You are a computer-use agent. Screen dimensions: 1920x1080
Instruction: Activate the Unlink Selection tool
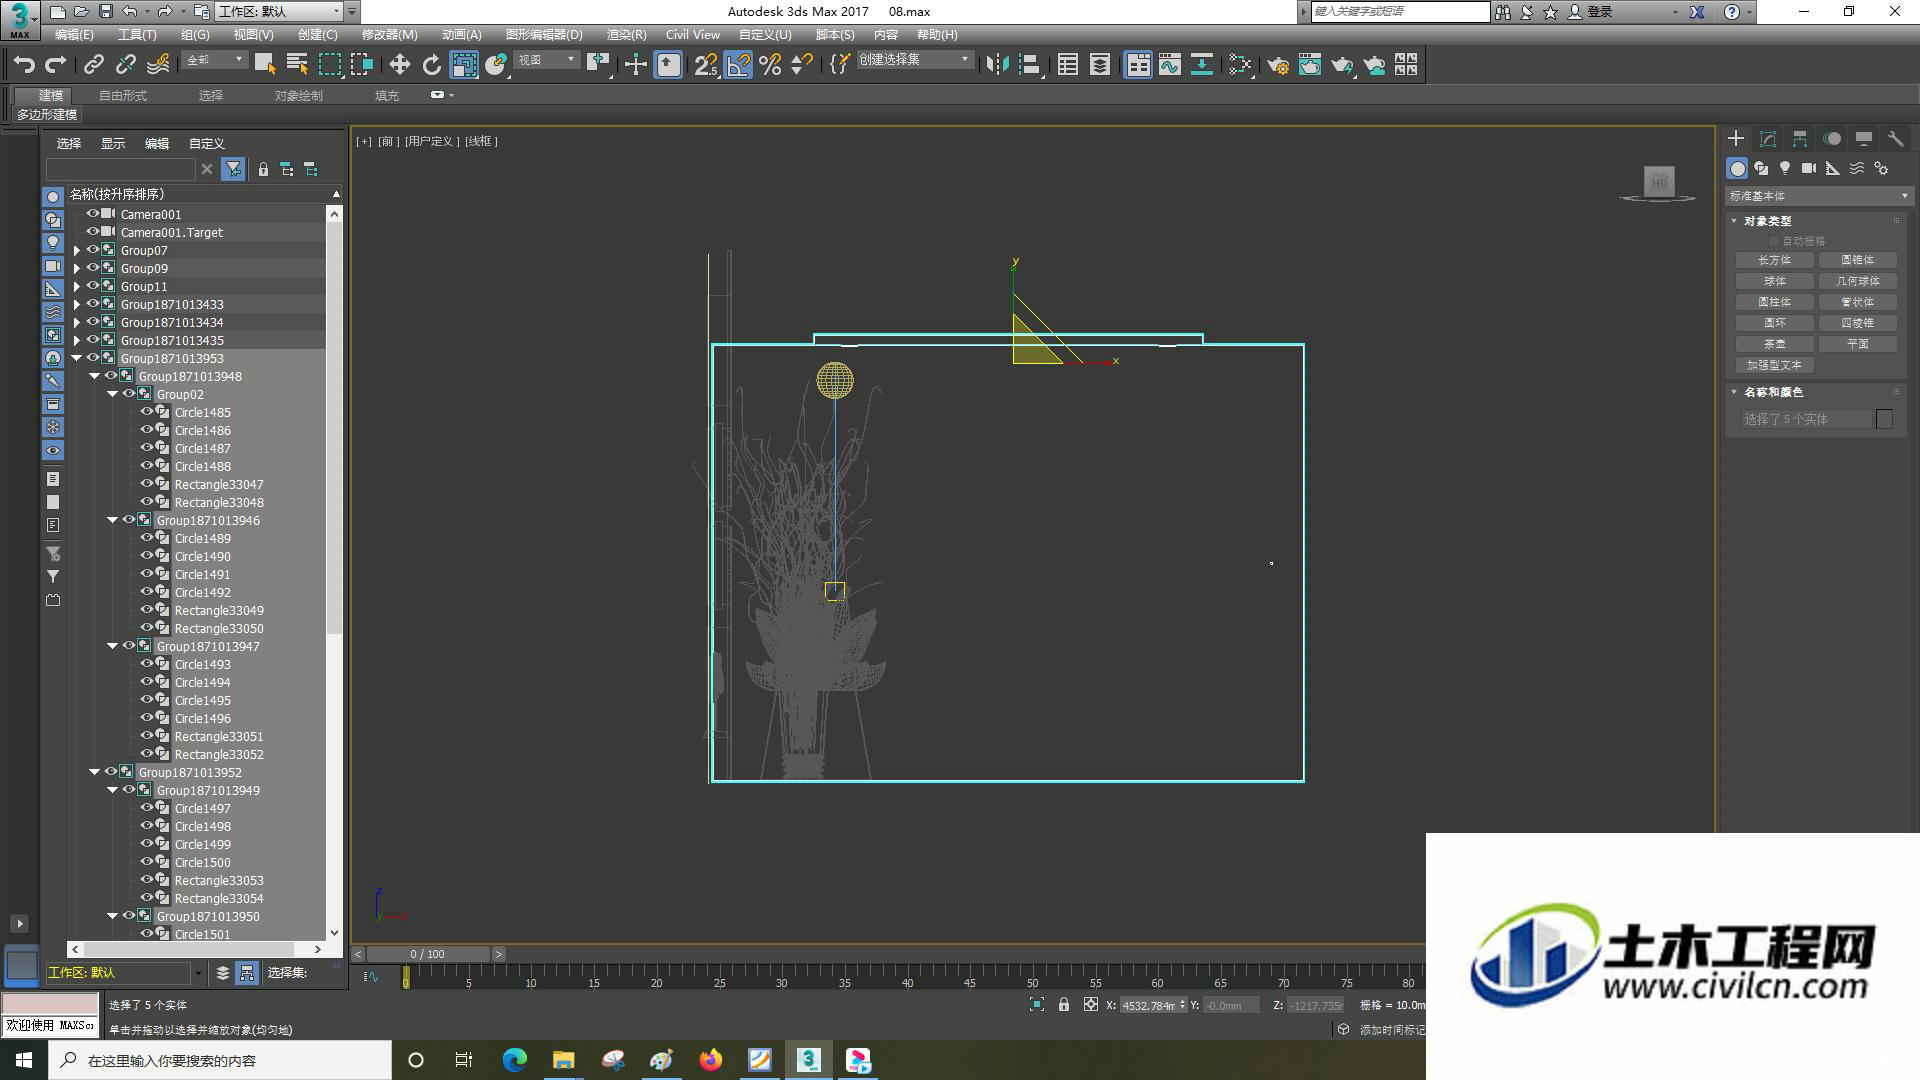pyautogui.click(x=125, y=65)
